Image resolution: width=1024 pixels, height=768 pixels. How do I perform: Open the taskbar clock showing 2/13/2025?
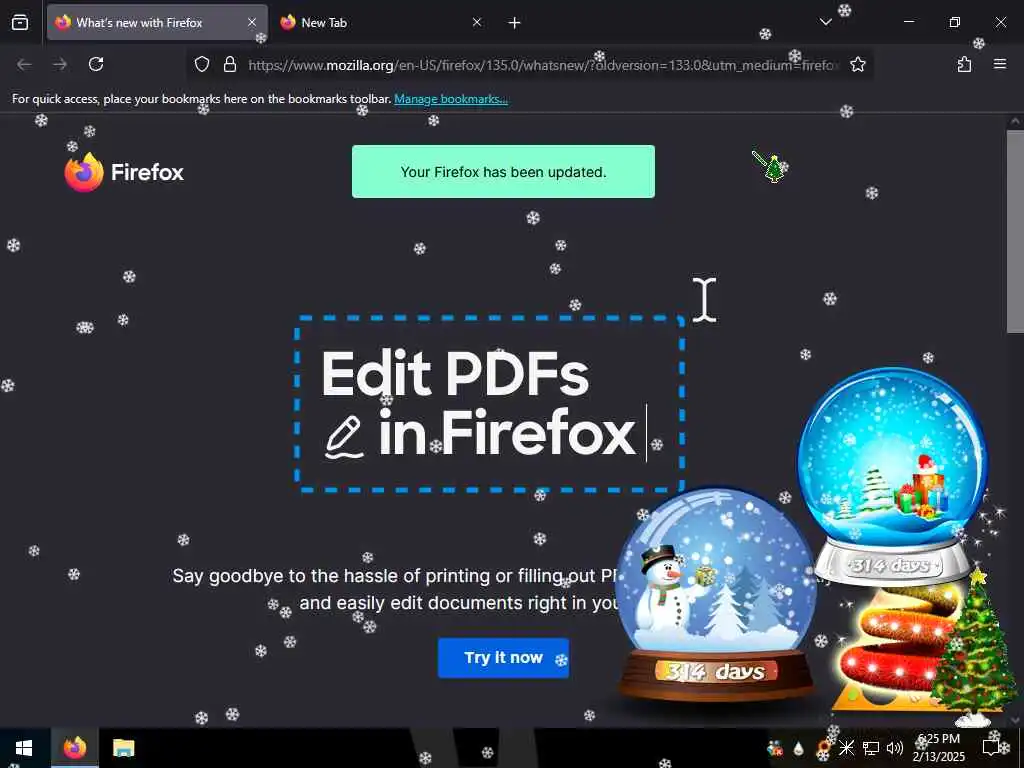coord(938,748)
